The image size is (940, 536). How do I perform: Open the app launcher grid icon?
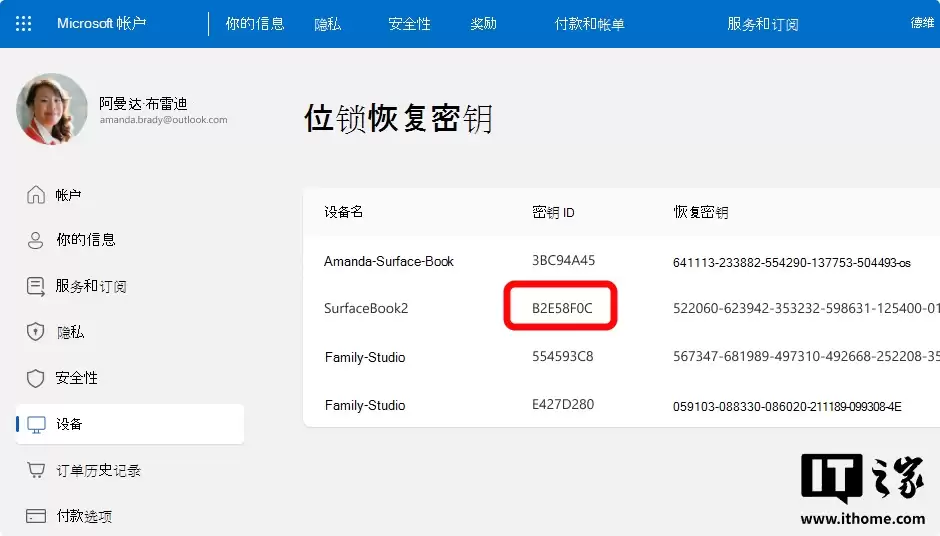click(23, 23)
